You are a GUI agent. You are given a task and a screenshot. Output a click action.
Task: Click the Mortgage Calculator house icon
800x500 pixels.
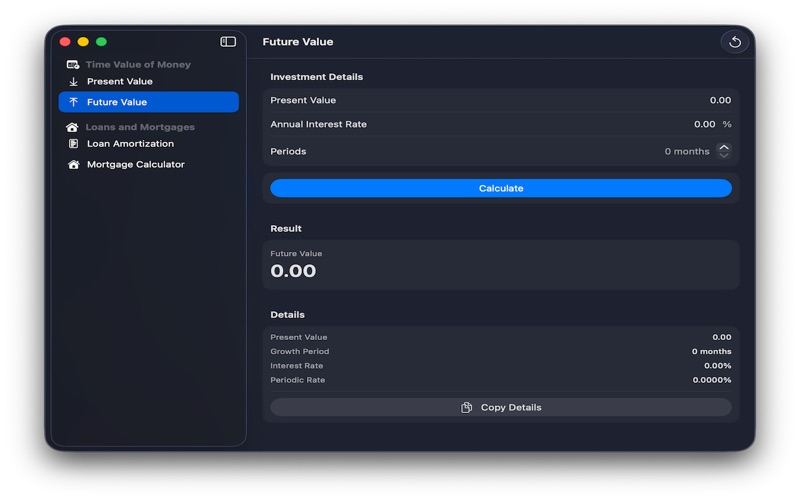(x=73, y=165)
